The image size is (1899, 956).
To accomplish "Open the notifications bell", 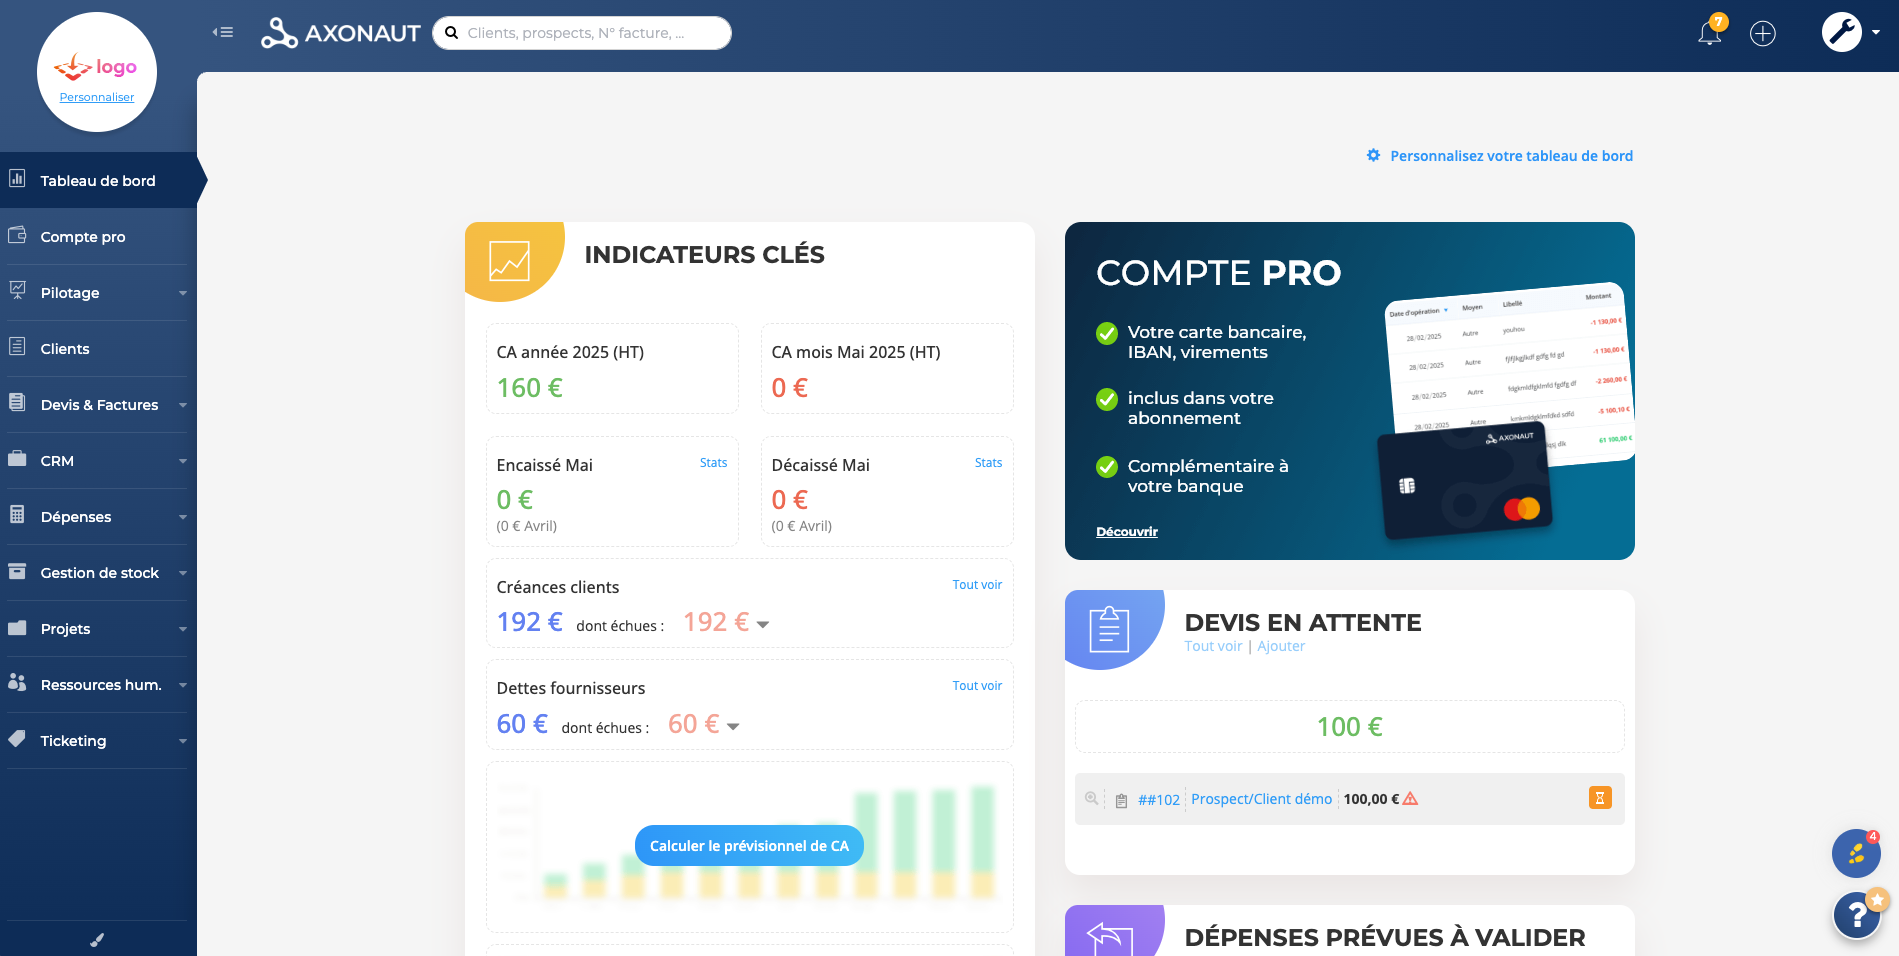I will [1710, 32].
